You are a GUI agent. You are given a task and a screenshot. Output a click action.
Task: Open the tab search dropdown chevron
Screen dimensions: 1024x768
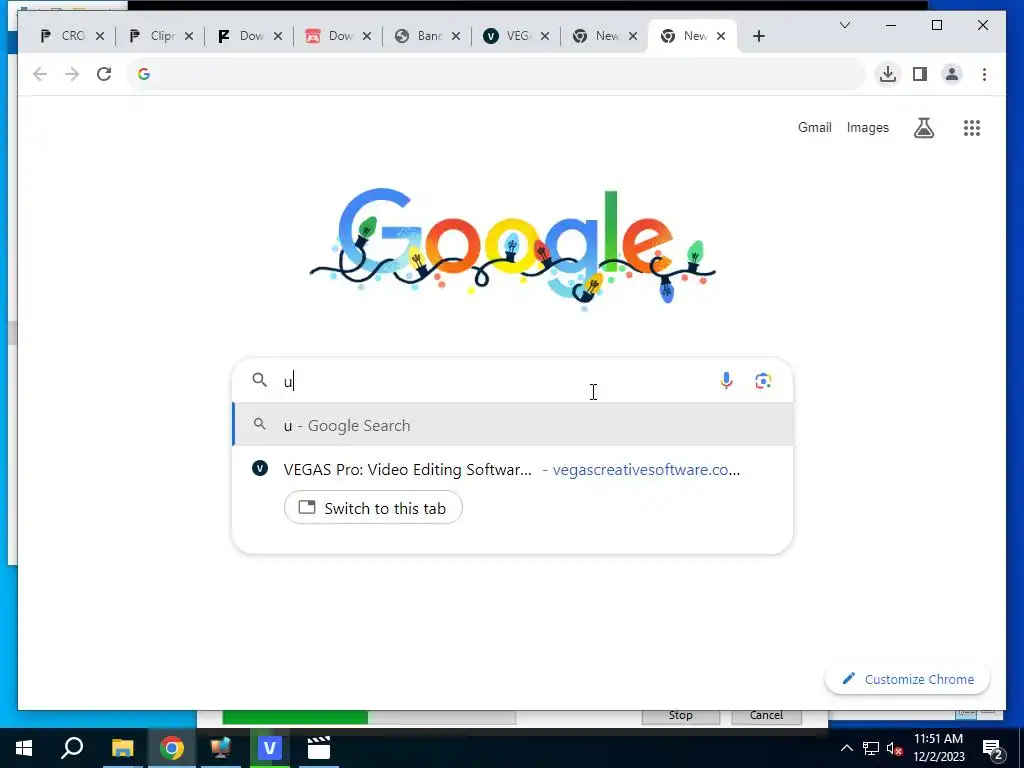point(844,25)
